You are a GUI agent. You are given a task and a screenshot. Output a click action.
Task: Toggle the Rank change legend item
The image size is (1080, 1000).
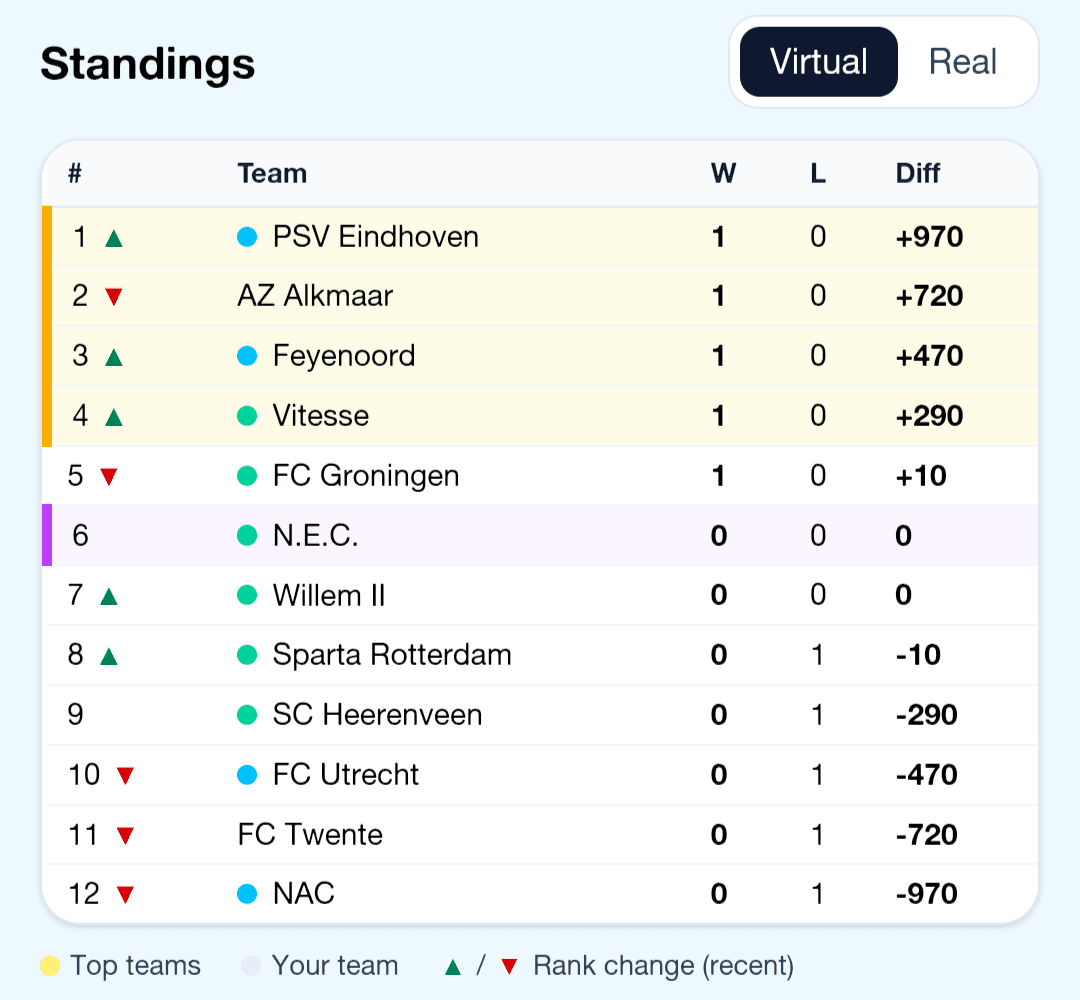665,966
